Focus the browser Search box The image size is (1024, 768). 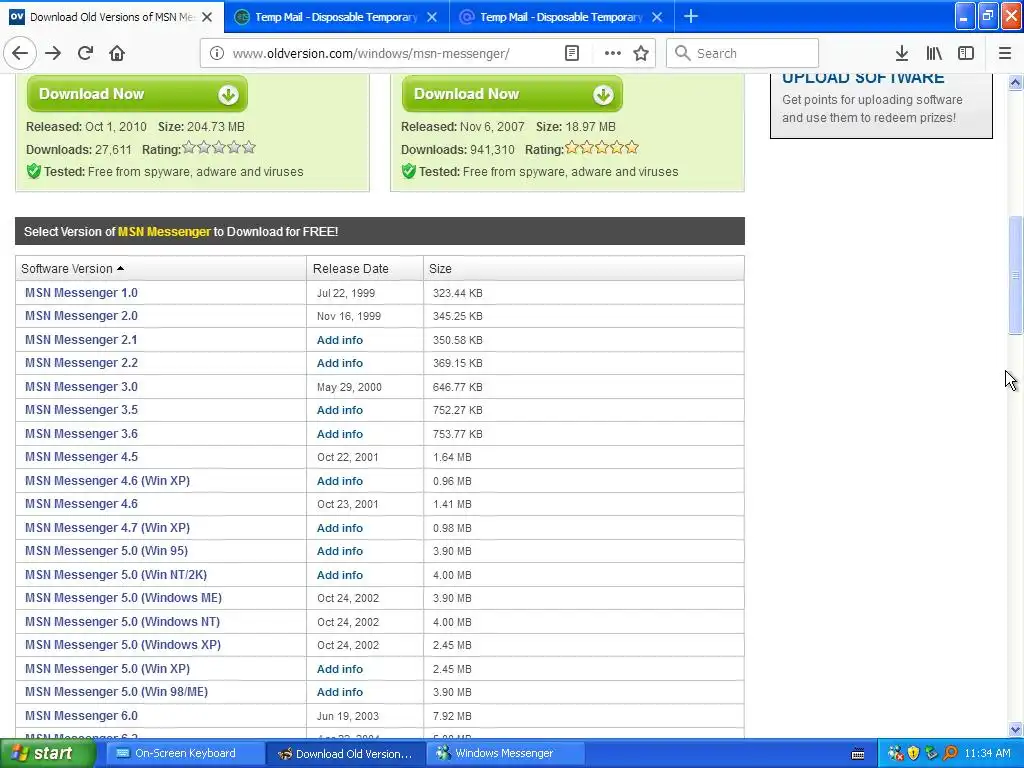click(743, 54)
